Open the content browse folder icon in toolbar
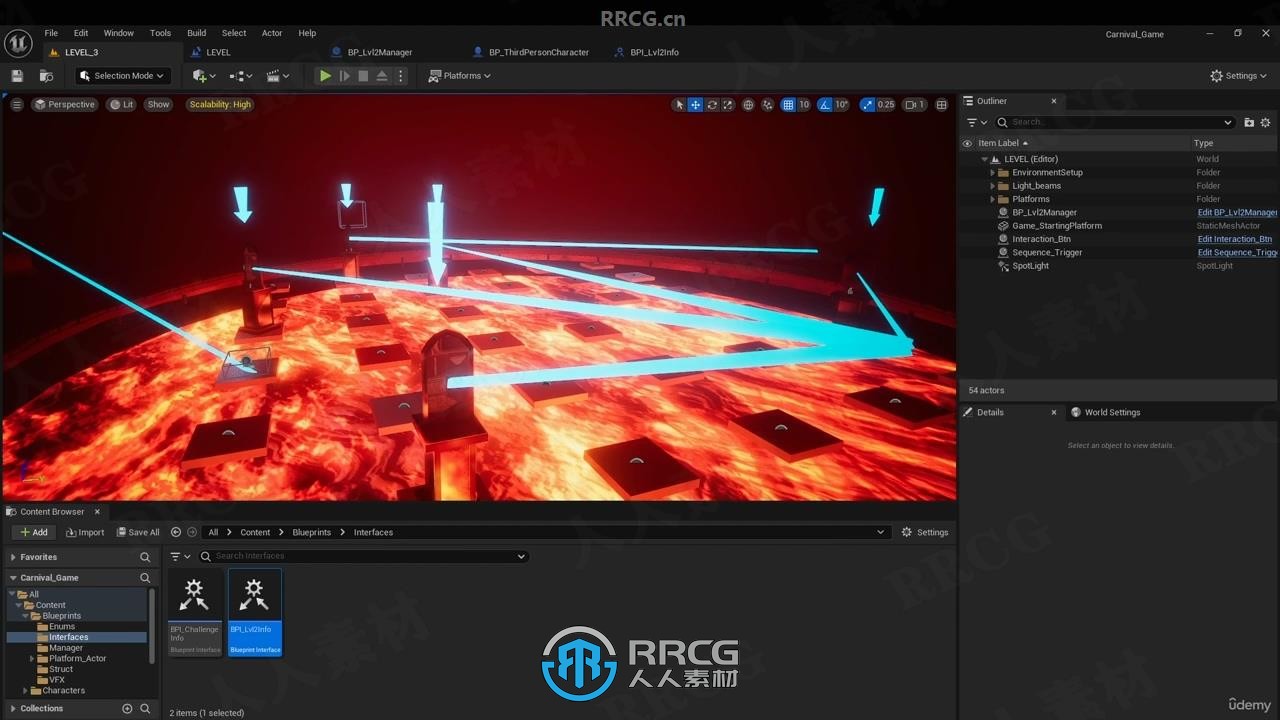This screenshot has height=720, width=1280. coord(46,76)
